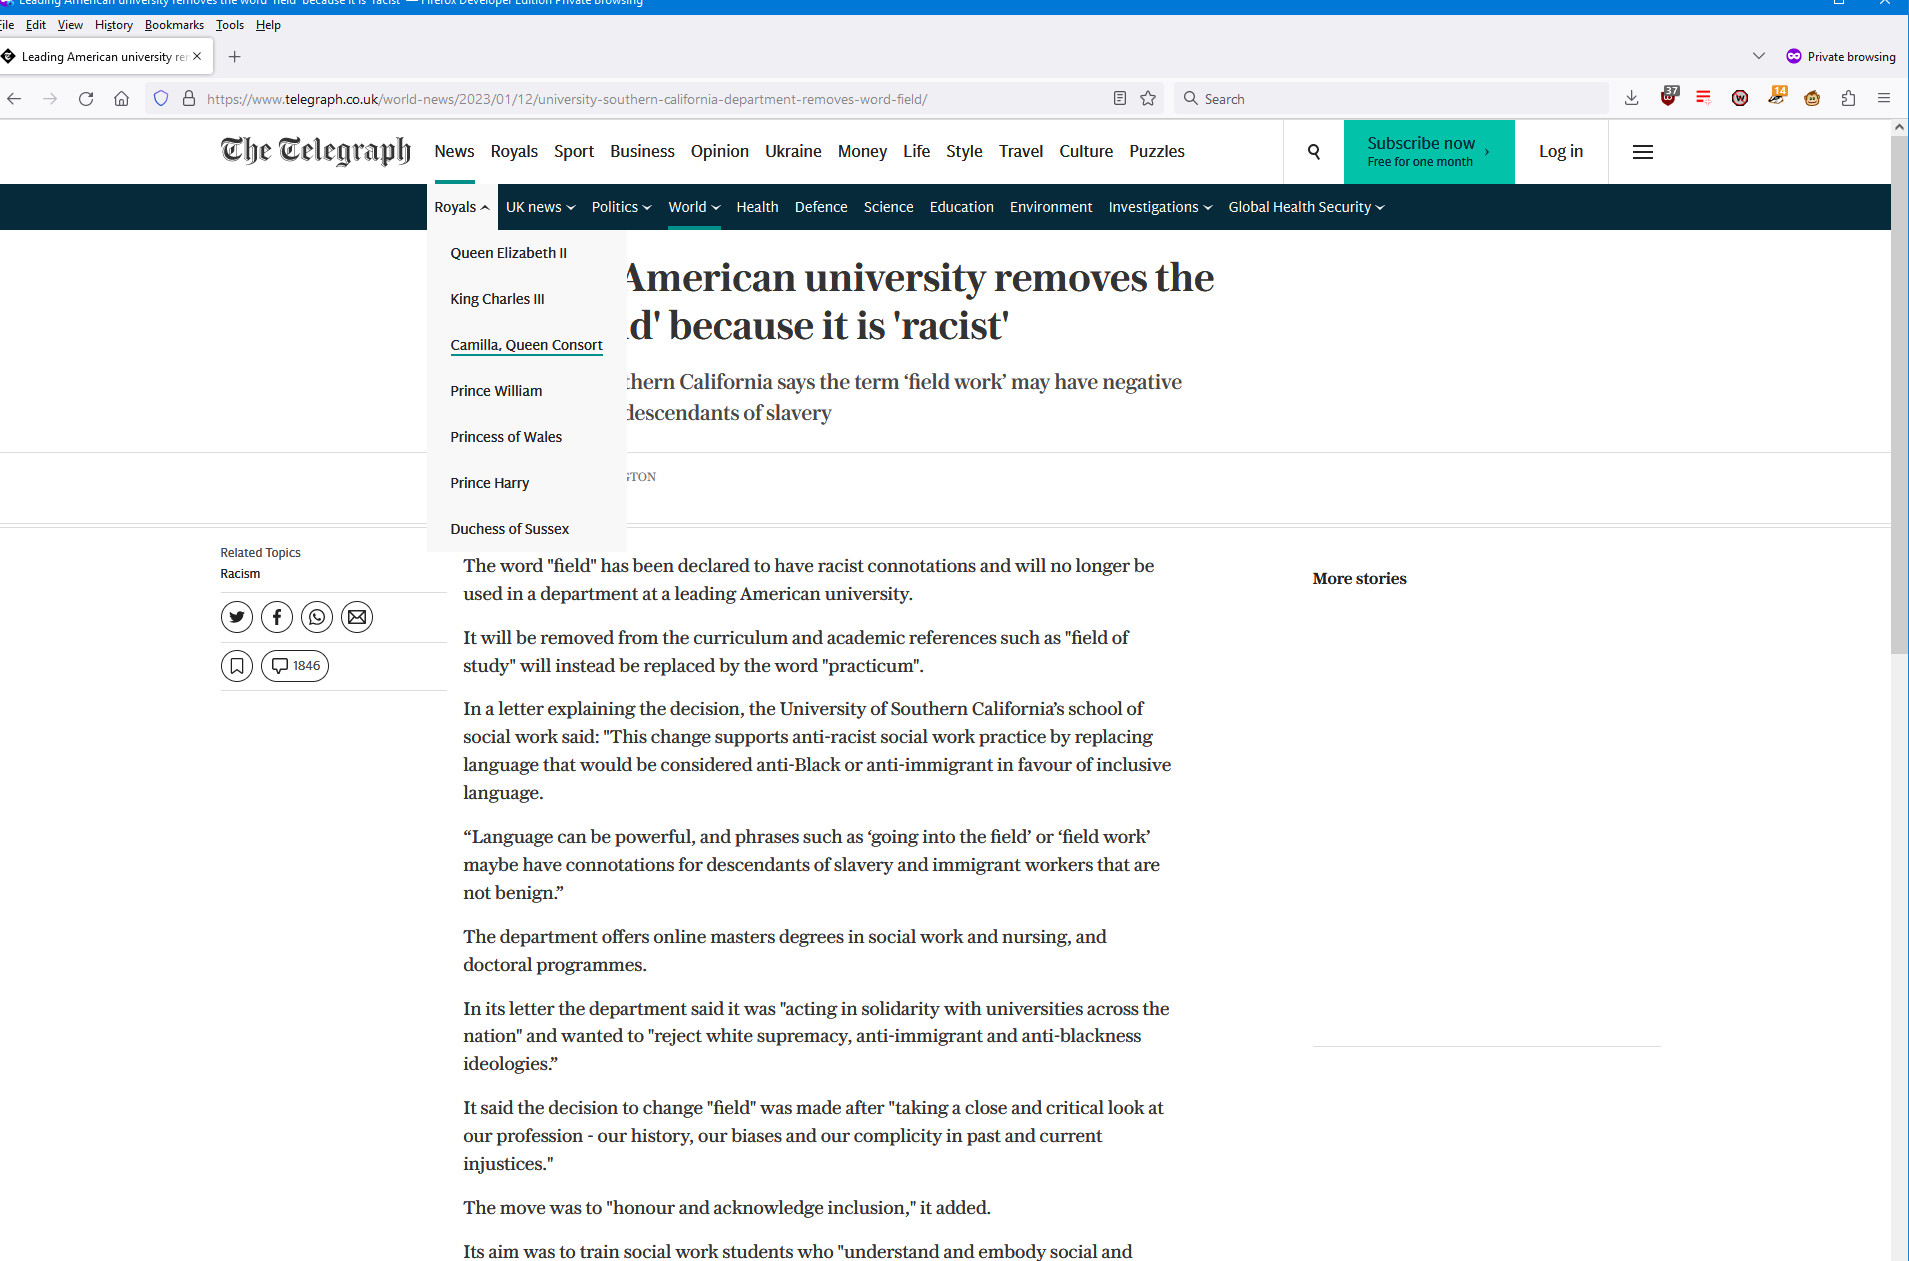
Task: Open a new tab with the plus icon
Action: coord(235,57)
